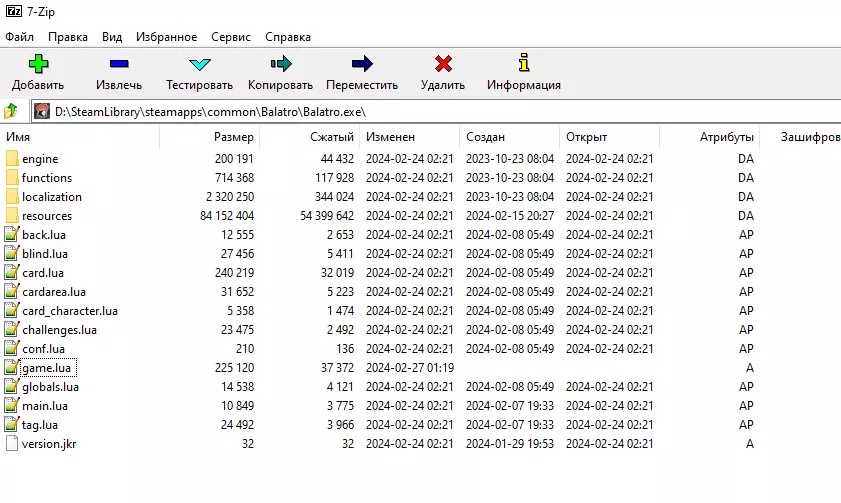The width and height of the screenshot is (841, 503).
Task: Select the file name challenges.lua
Action: click(x=59, y=330)
